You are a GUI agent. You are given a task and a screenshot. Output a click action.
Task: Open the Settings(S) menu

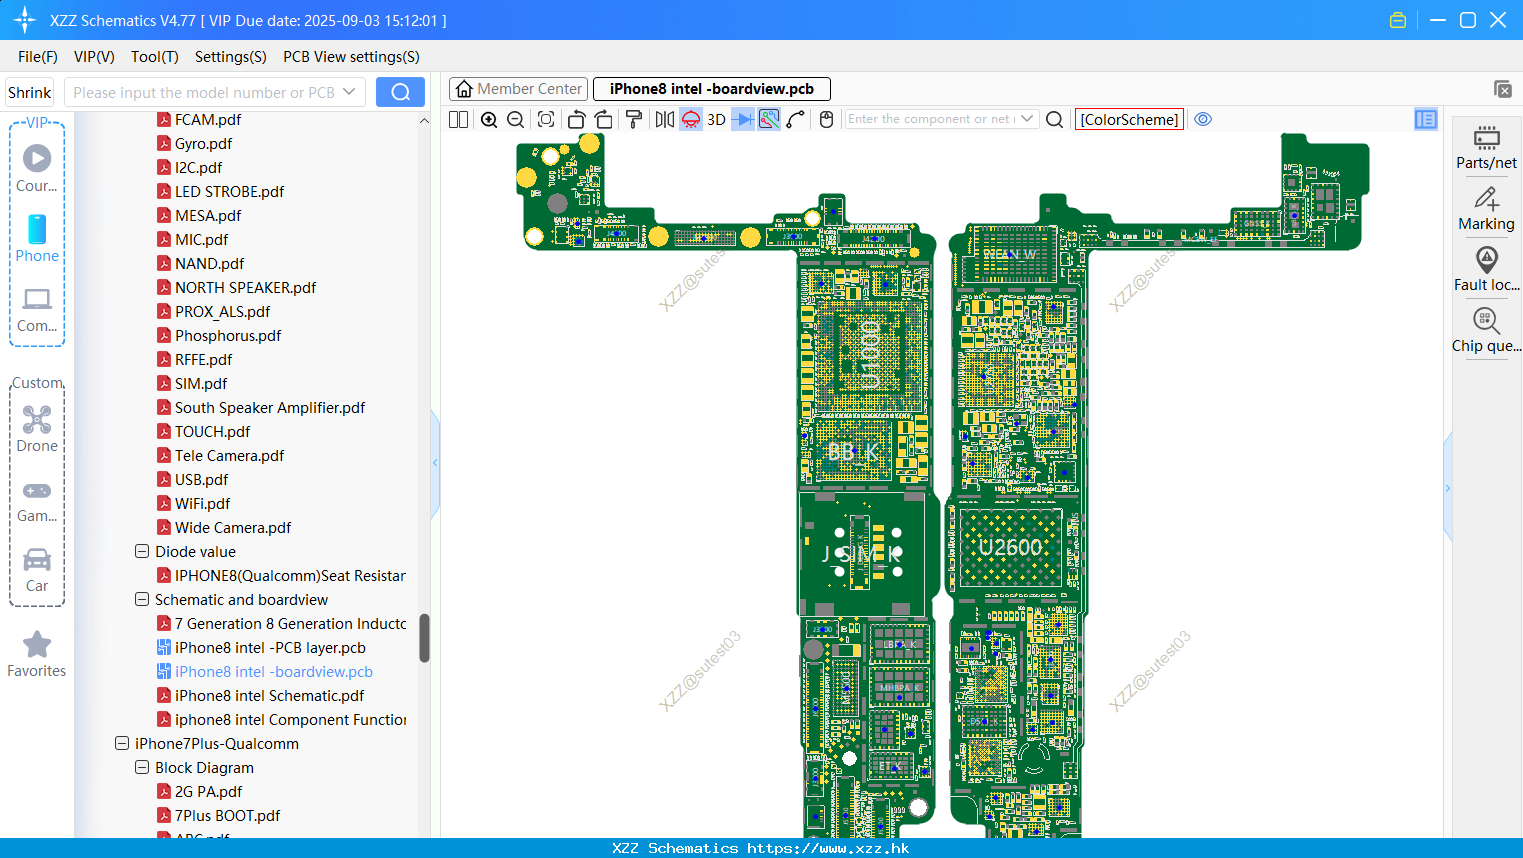coord(231,57)
